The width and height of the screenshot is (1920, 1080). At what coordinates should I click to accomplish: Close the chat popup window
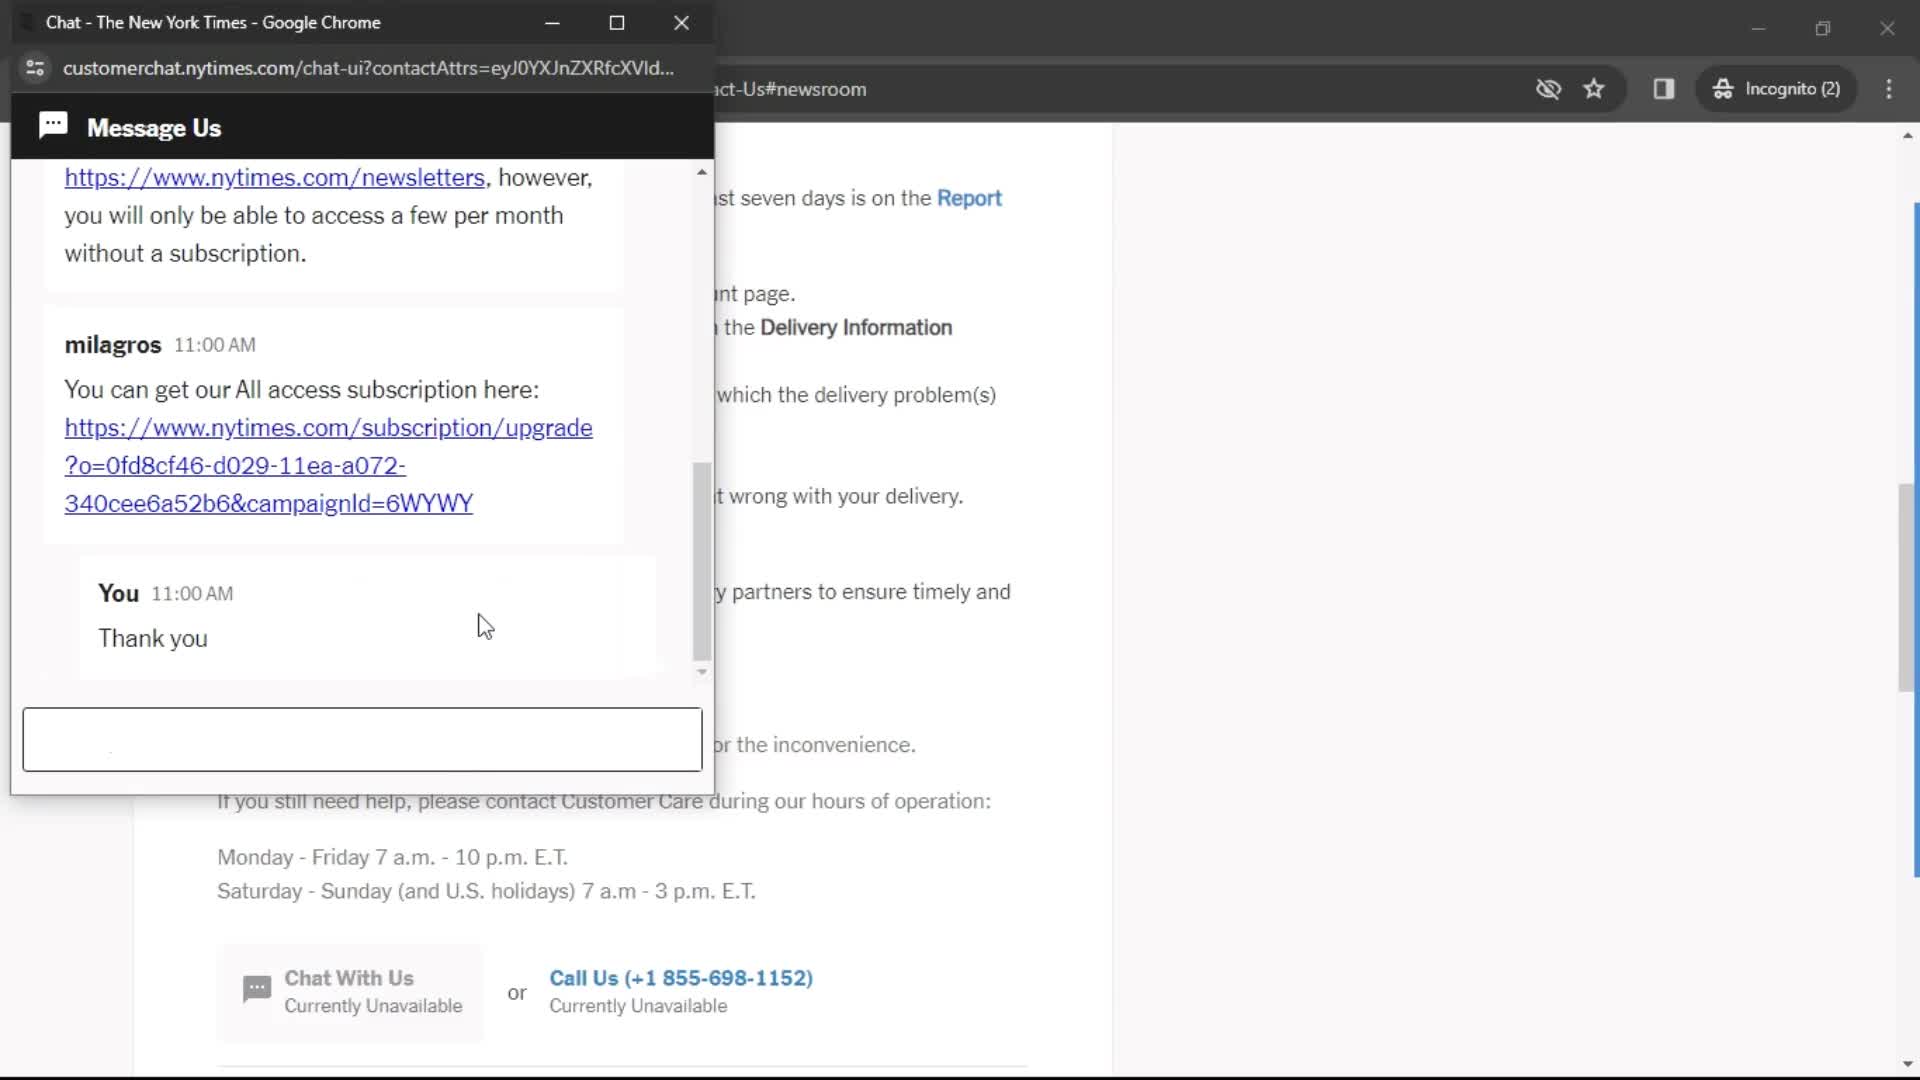click(682, 22)
